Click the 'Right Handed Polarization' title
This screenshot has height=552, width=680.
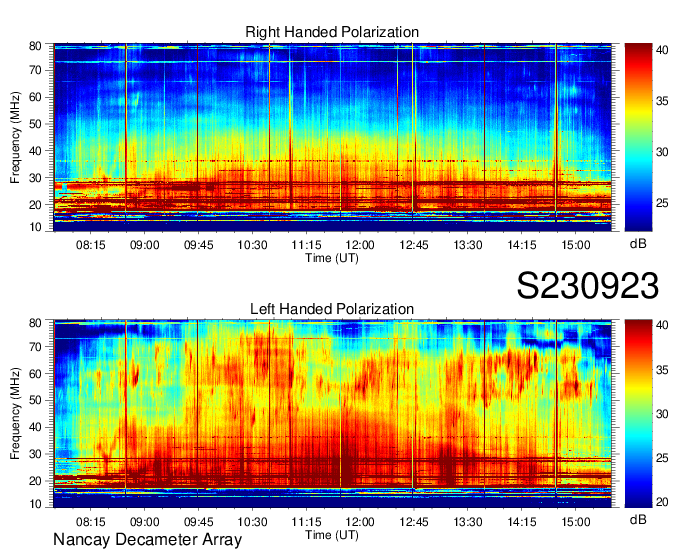pos(332,32)
